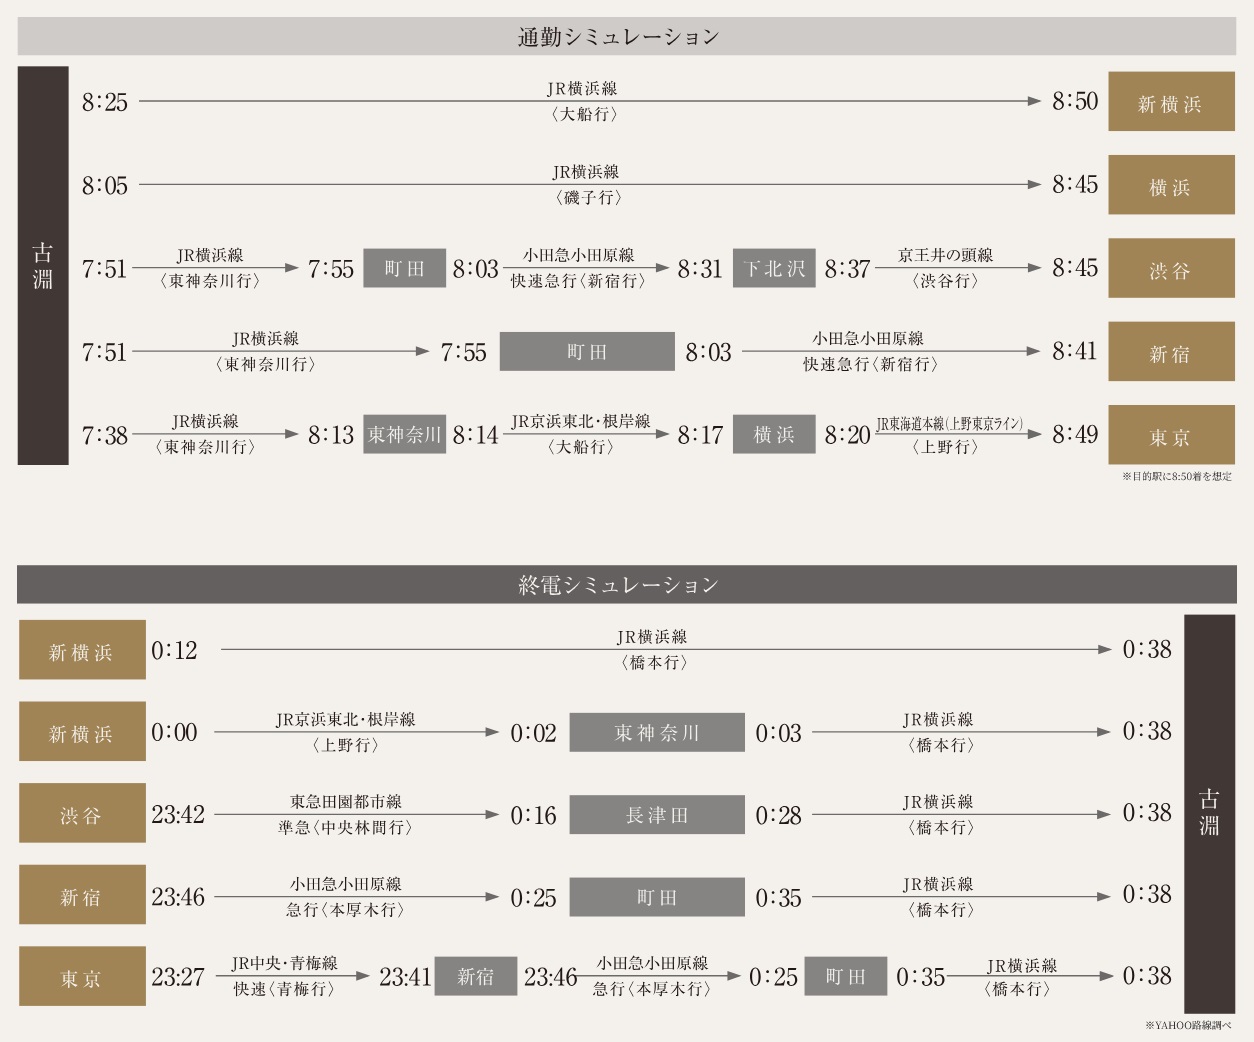Screen dimensions: 1254x1042
Task: Click the gray 長津田 transfer station box
Action: (x=657, y=815)
